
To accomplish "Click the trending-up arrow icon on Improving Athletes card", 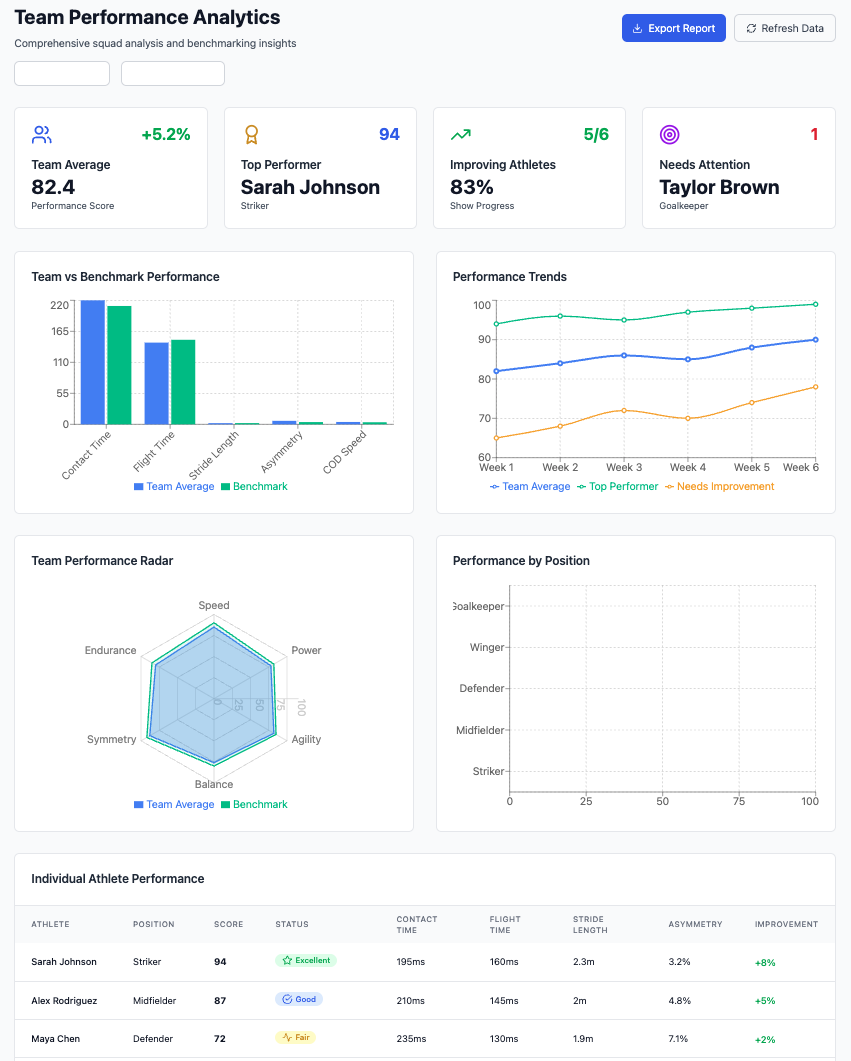I will 461,135.
